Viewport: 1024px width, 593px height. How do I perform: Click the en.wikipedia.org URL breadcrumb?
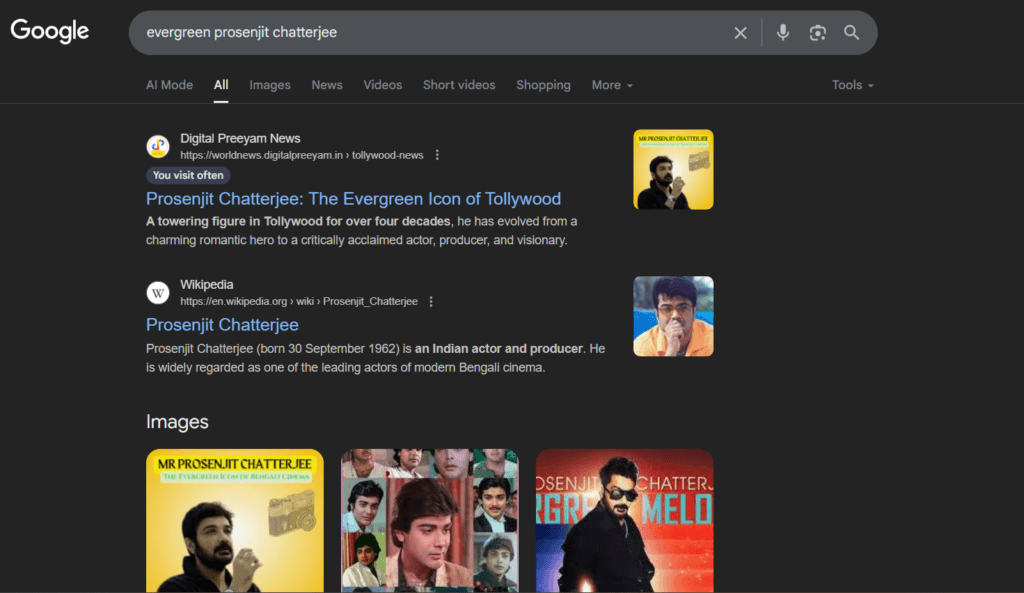tap(299, 302)
